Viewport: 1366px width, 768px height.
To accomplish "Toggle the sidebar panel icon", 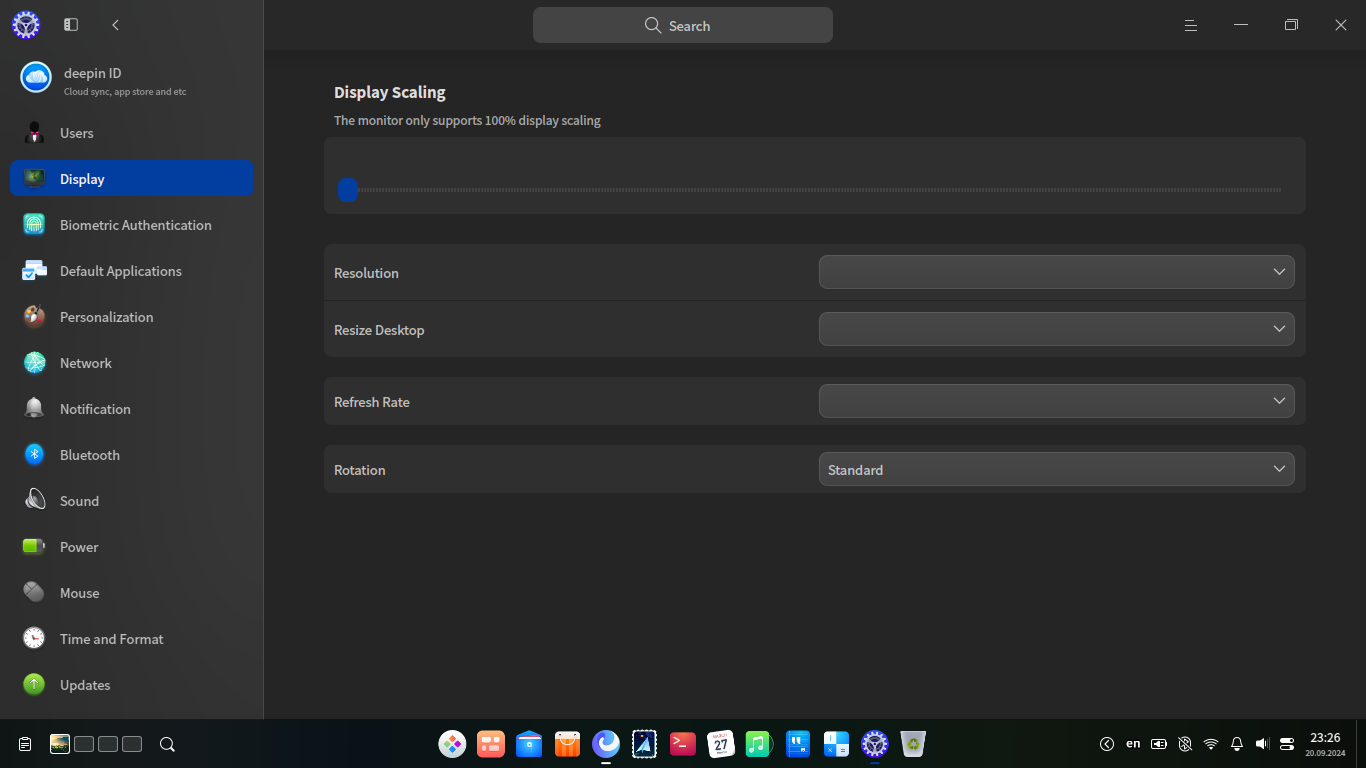I will [71, 25].
